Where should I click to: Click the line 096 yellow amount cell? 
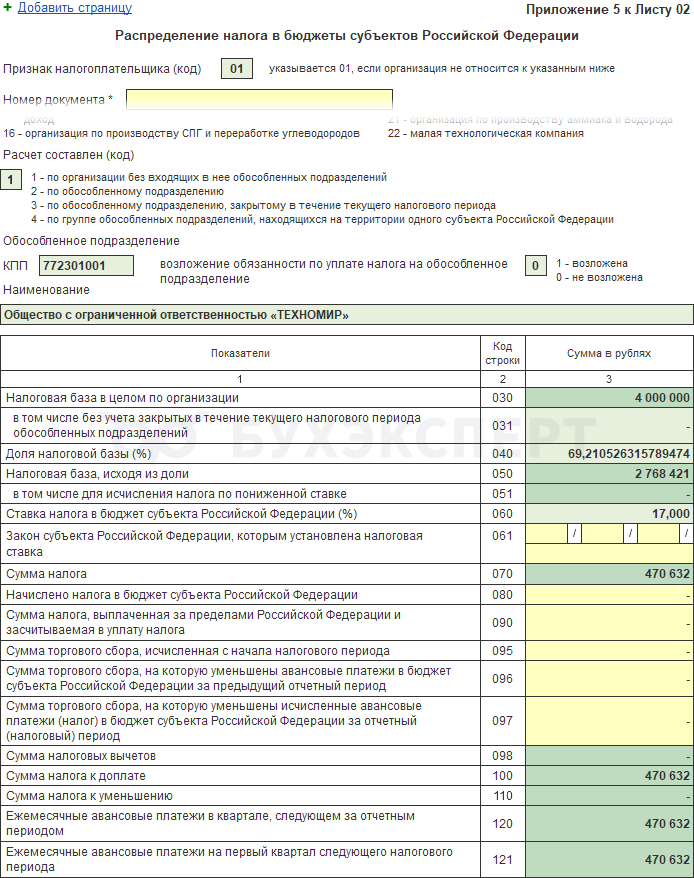point(609,679)
